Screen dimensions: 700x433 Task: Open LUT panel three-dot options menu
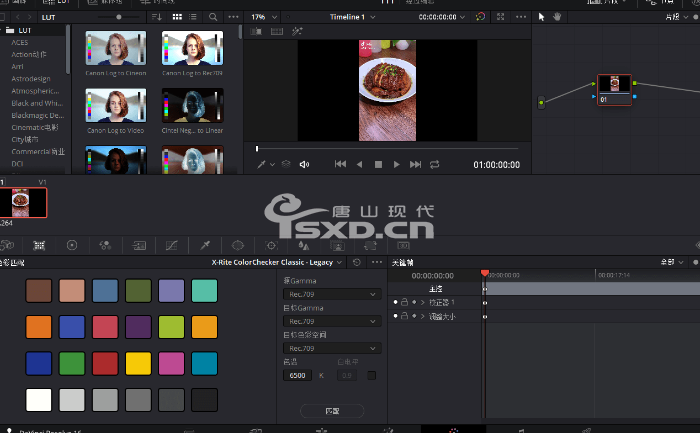(233, 17)
